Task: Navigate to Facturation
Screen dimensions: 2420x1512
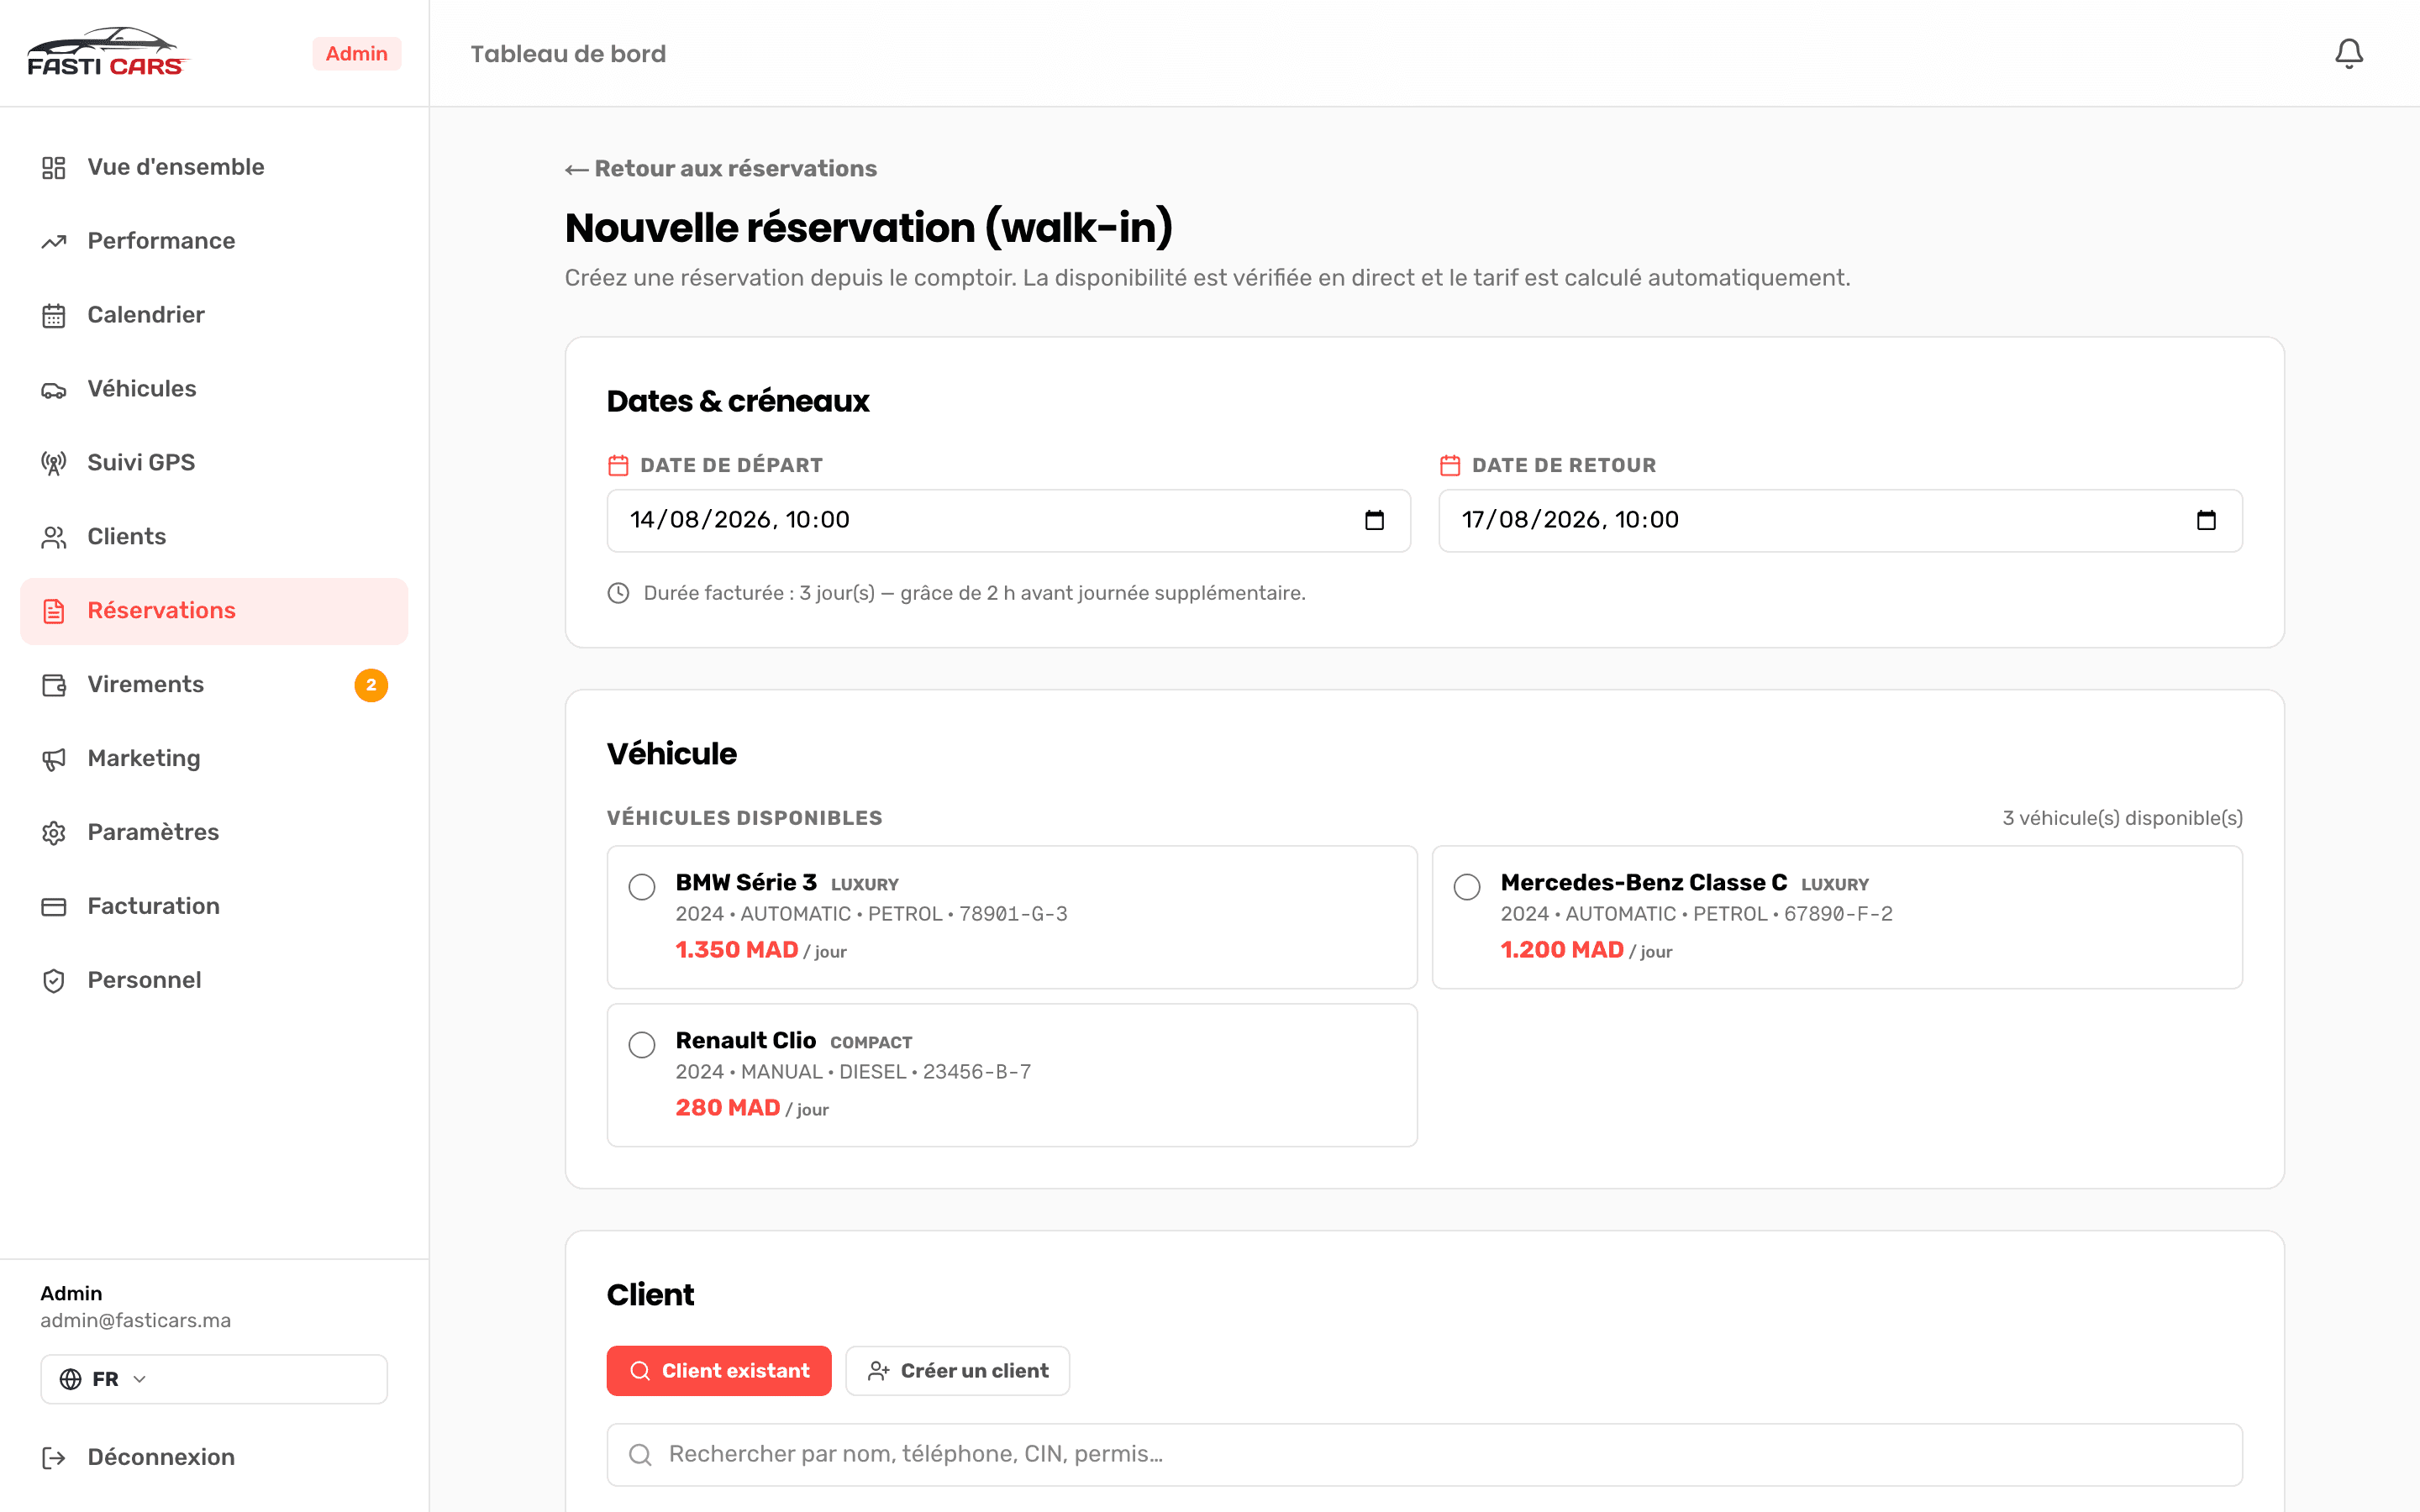Action: [x=214, y=907]
